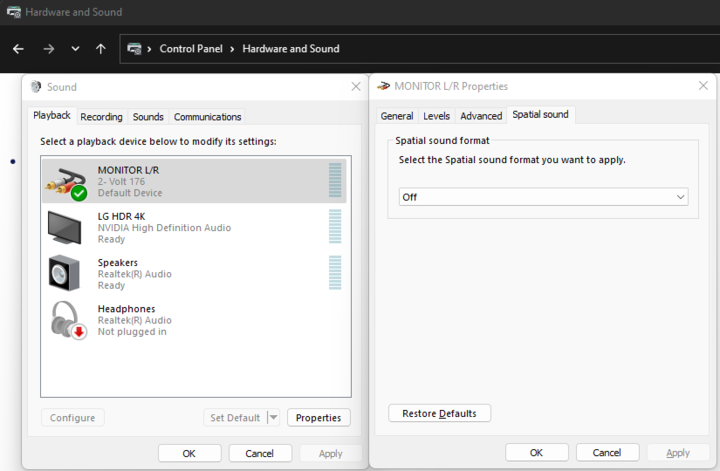Screen dimensions: 720x471
Task: Select the MONITOR L/R device icon
Action: (67, 182)
